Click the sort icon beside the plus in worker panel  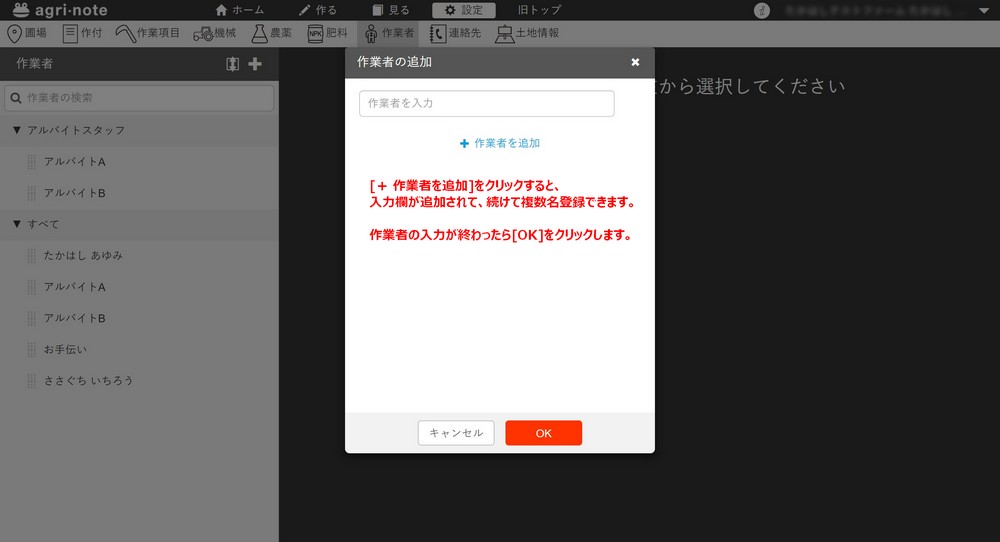tap(233, 64)
